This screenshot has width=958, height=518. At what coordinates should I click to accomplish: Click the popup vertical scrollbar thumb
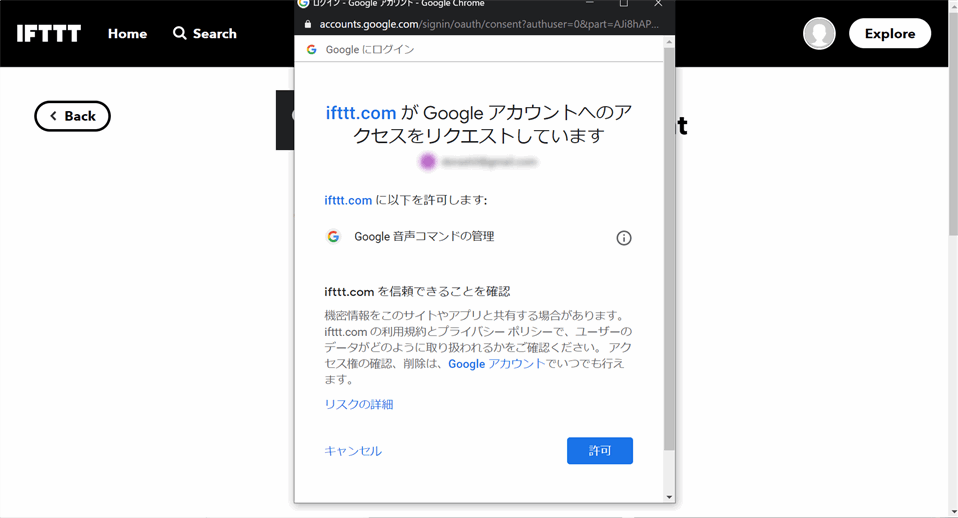(x=669, y=249)
